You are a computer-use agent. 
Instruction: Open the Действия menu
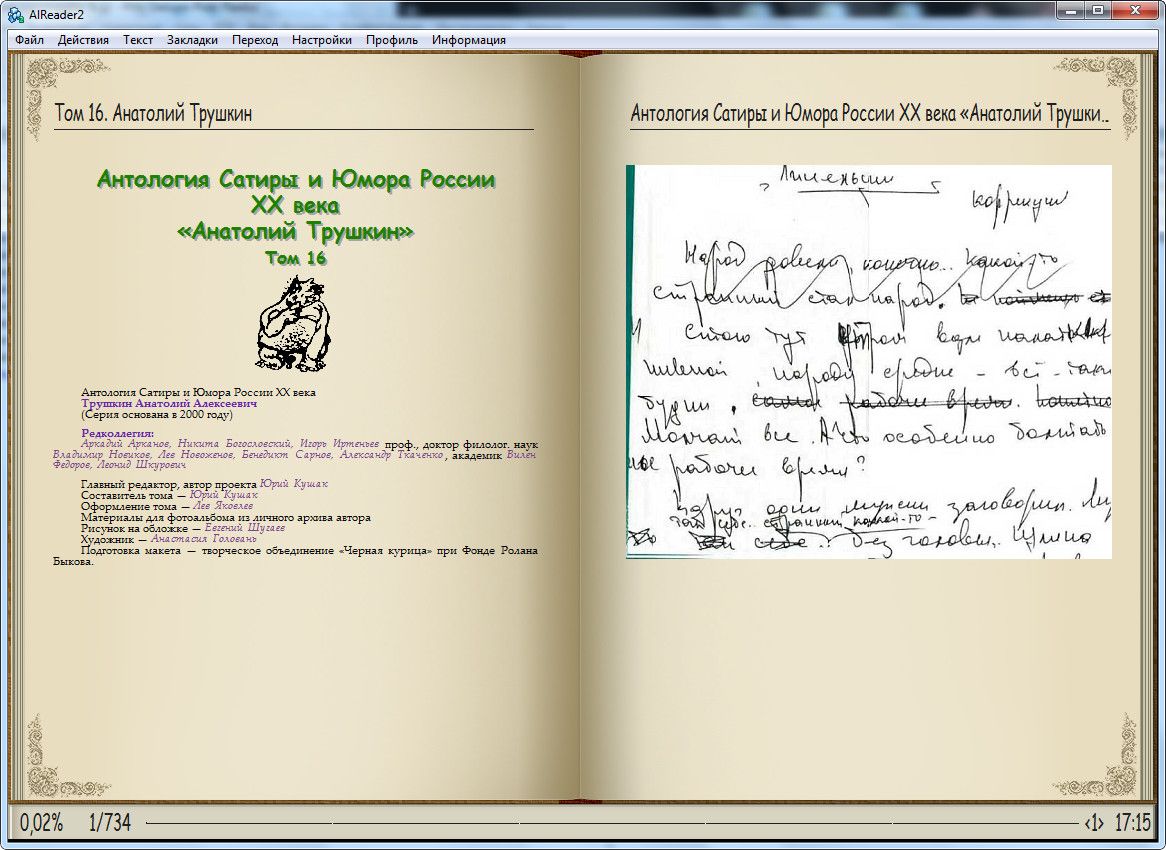point(83,40)
